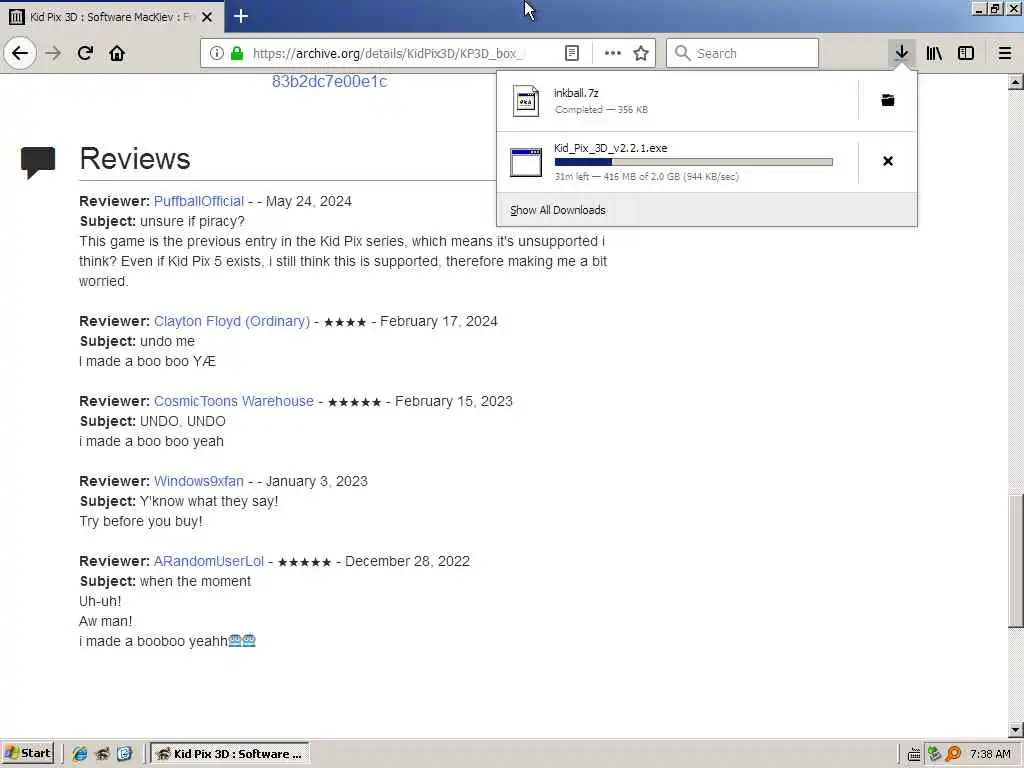1024x768 pixels.
Task: Cancel the Kid_Pix_3D_v2.2.1.exe download
Action: click(x=888, y=161)
